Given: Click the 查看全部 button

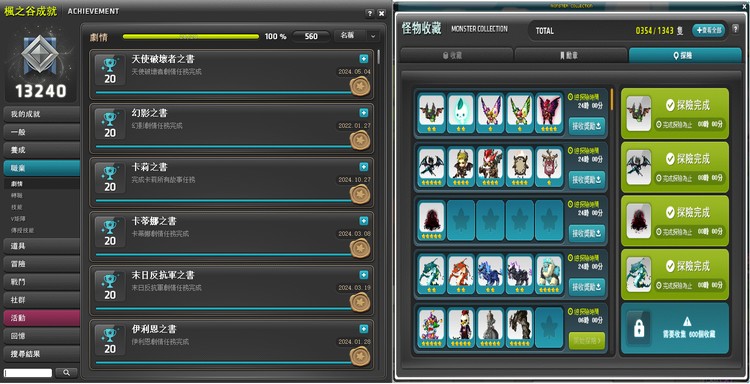Looking at the screenshot, I should [x=708, y=30].
